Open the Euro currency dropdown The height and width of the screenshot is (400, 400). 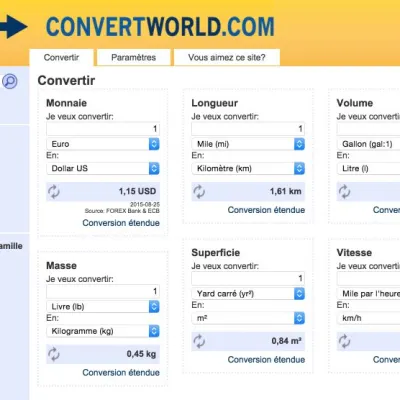coord(103,144)
